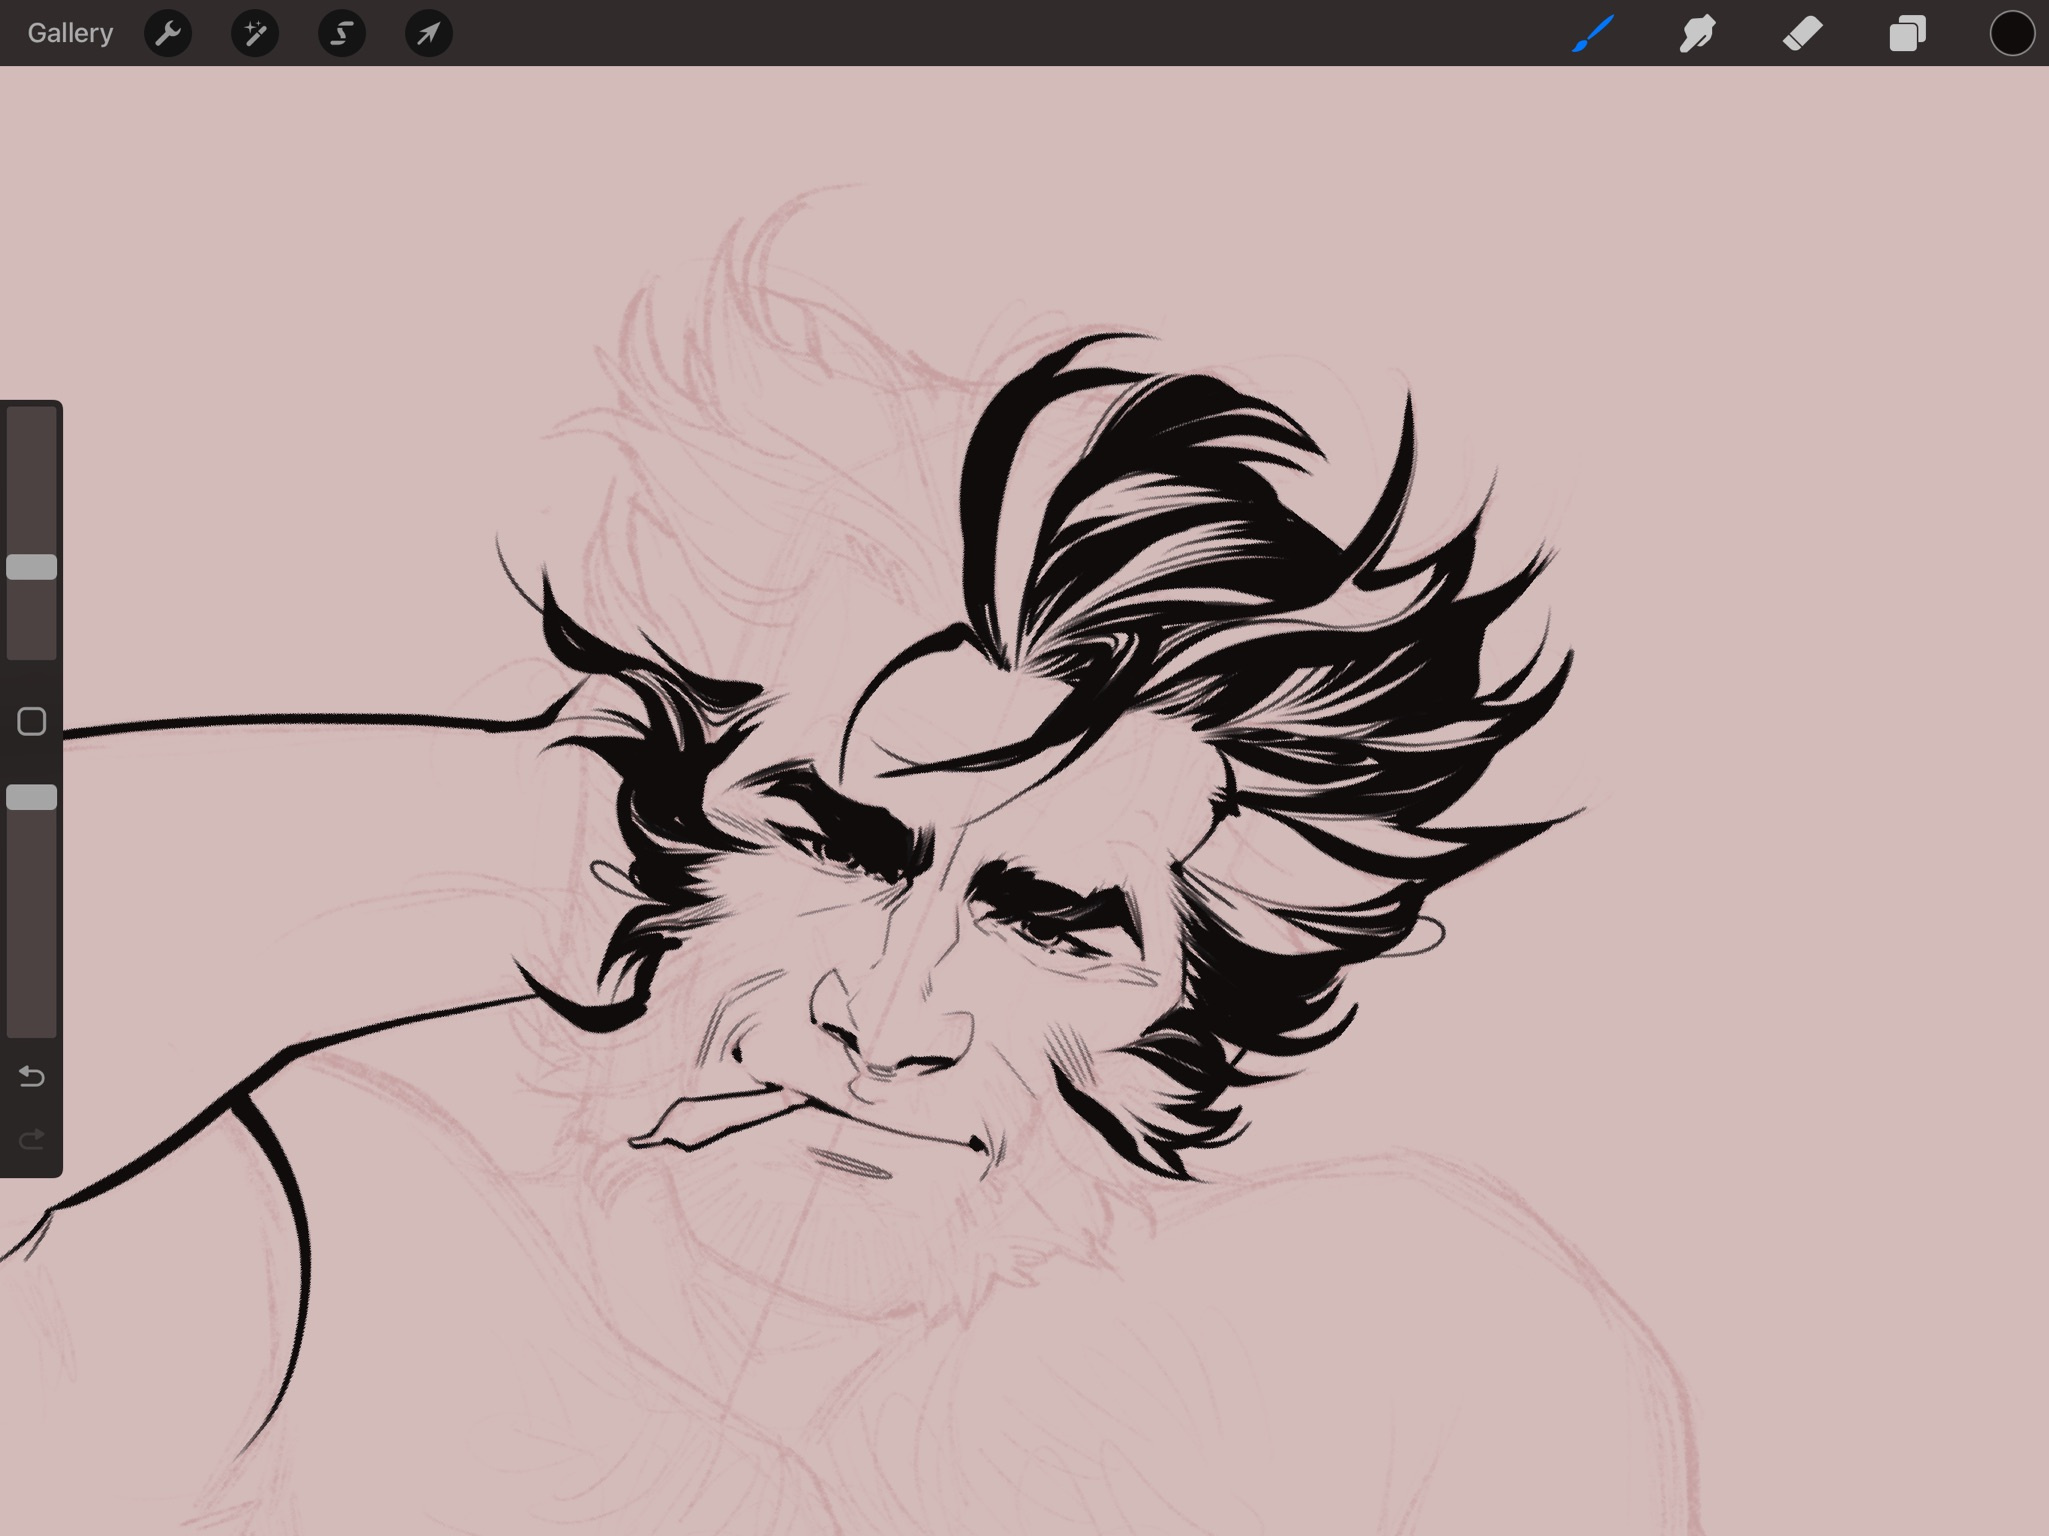Open the Adjustments magic wand menu

(x=255, y=33)
